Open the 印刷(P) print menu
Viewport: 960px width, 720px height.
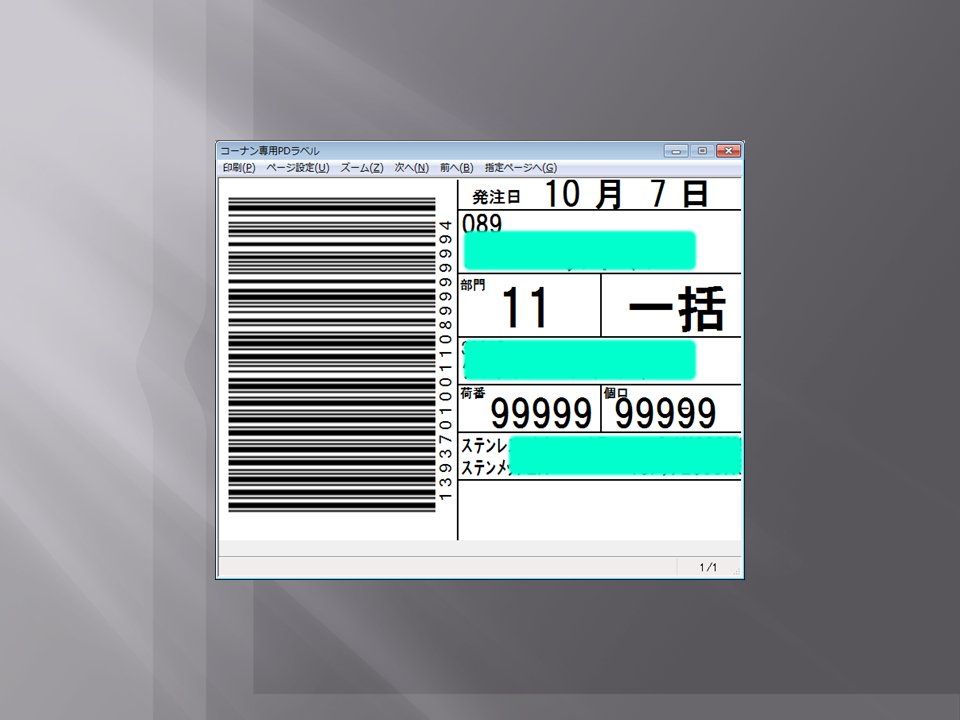[x=237, y=167]
